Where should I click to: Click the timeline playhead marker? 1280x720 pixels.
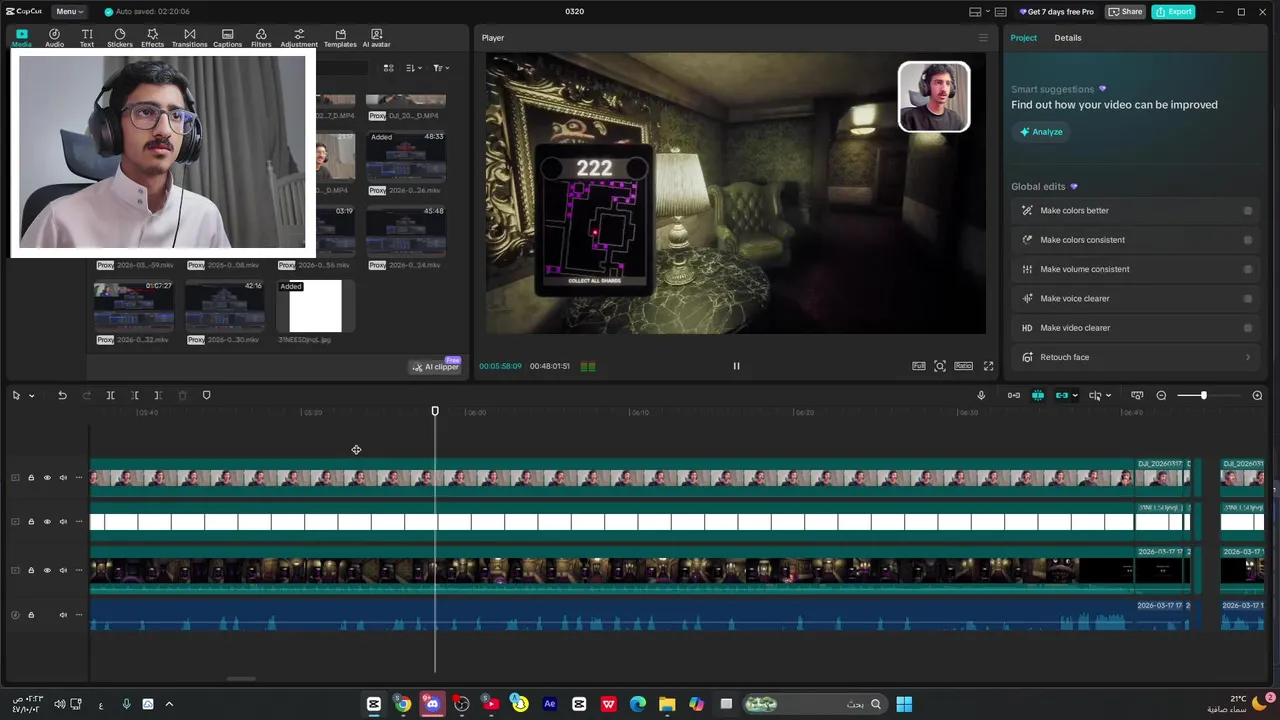[435, 411]
